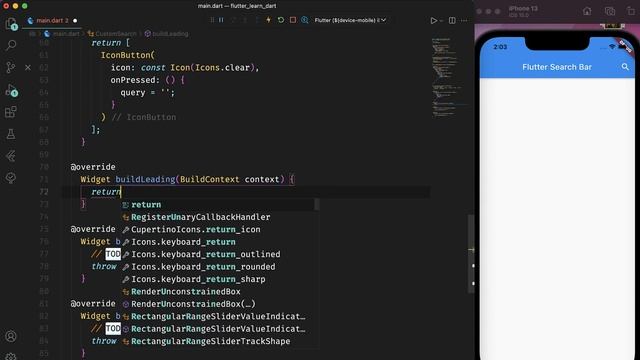Open the widget inspector icon in debug toolbar
This screenshot has width=640, height=360.
(x=304, y=20)
